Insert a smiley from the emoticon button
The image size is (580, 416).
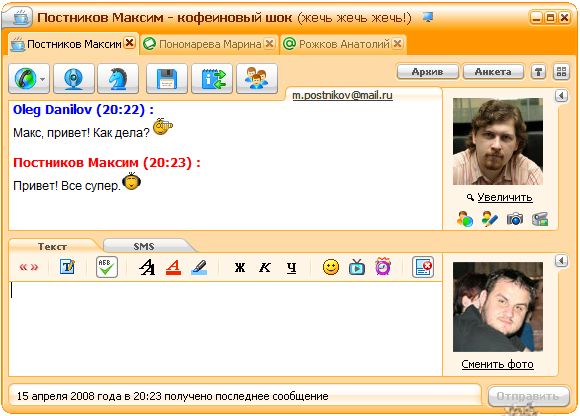click(331, 267)
